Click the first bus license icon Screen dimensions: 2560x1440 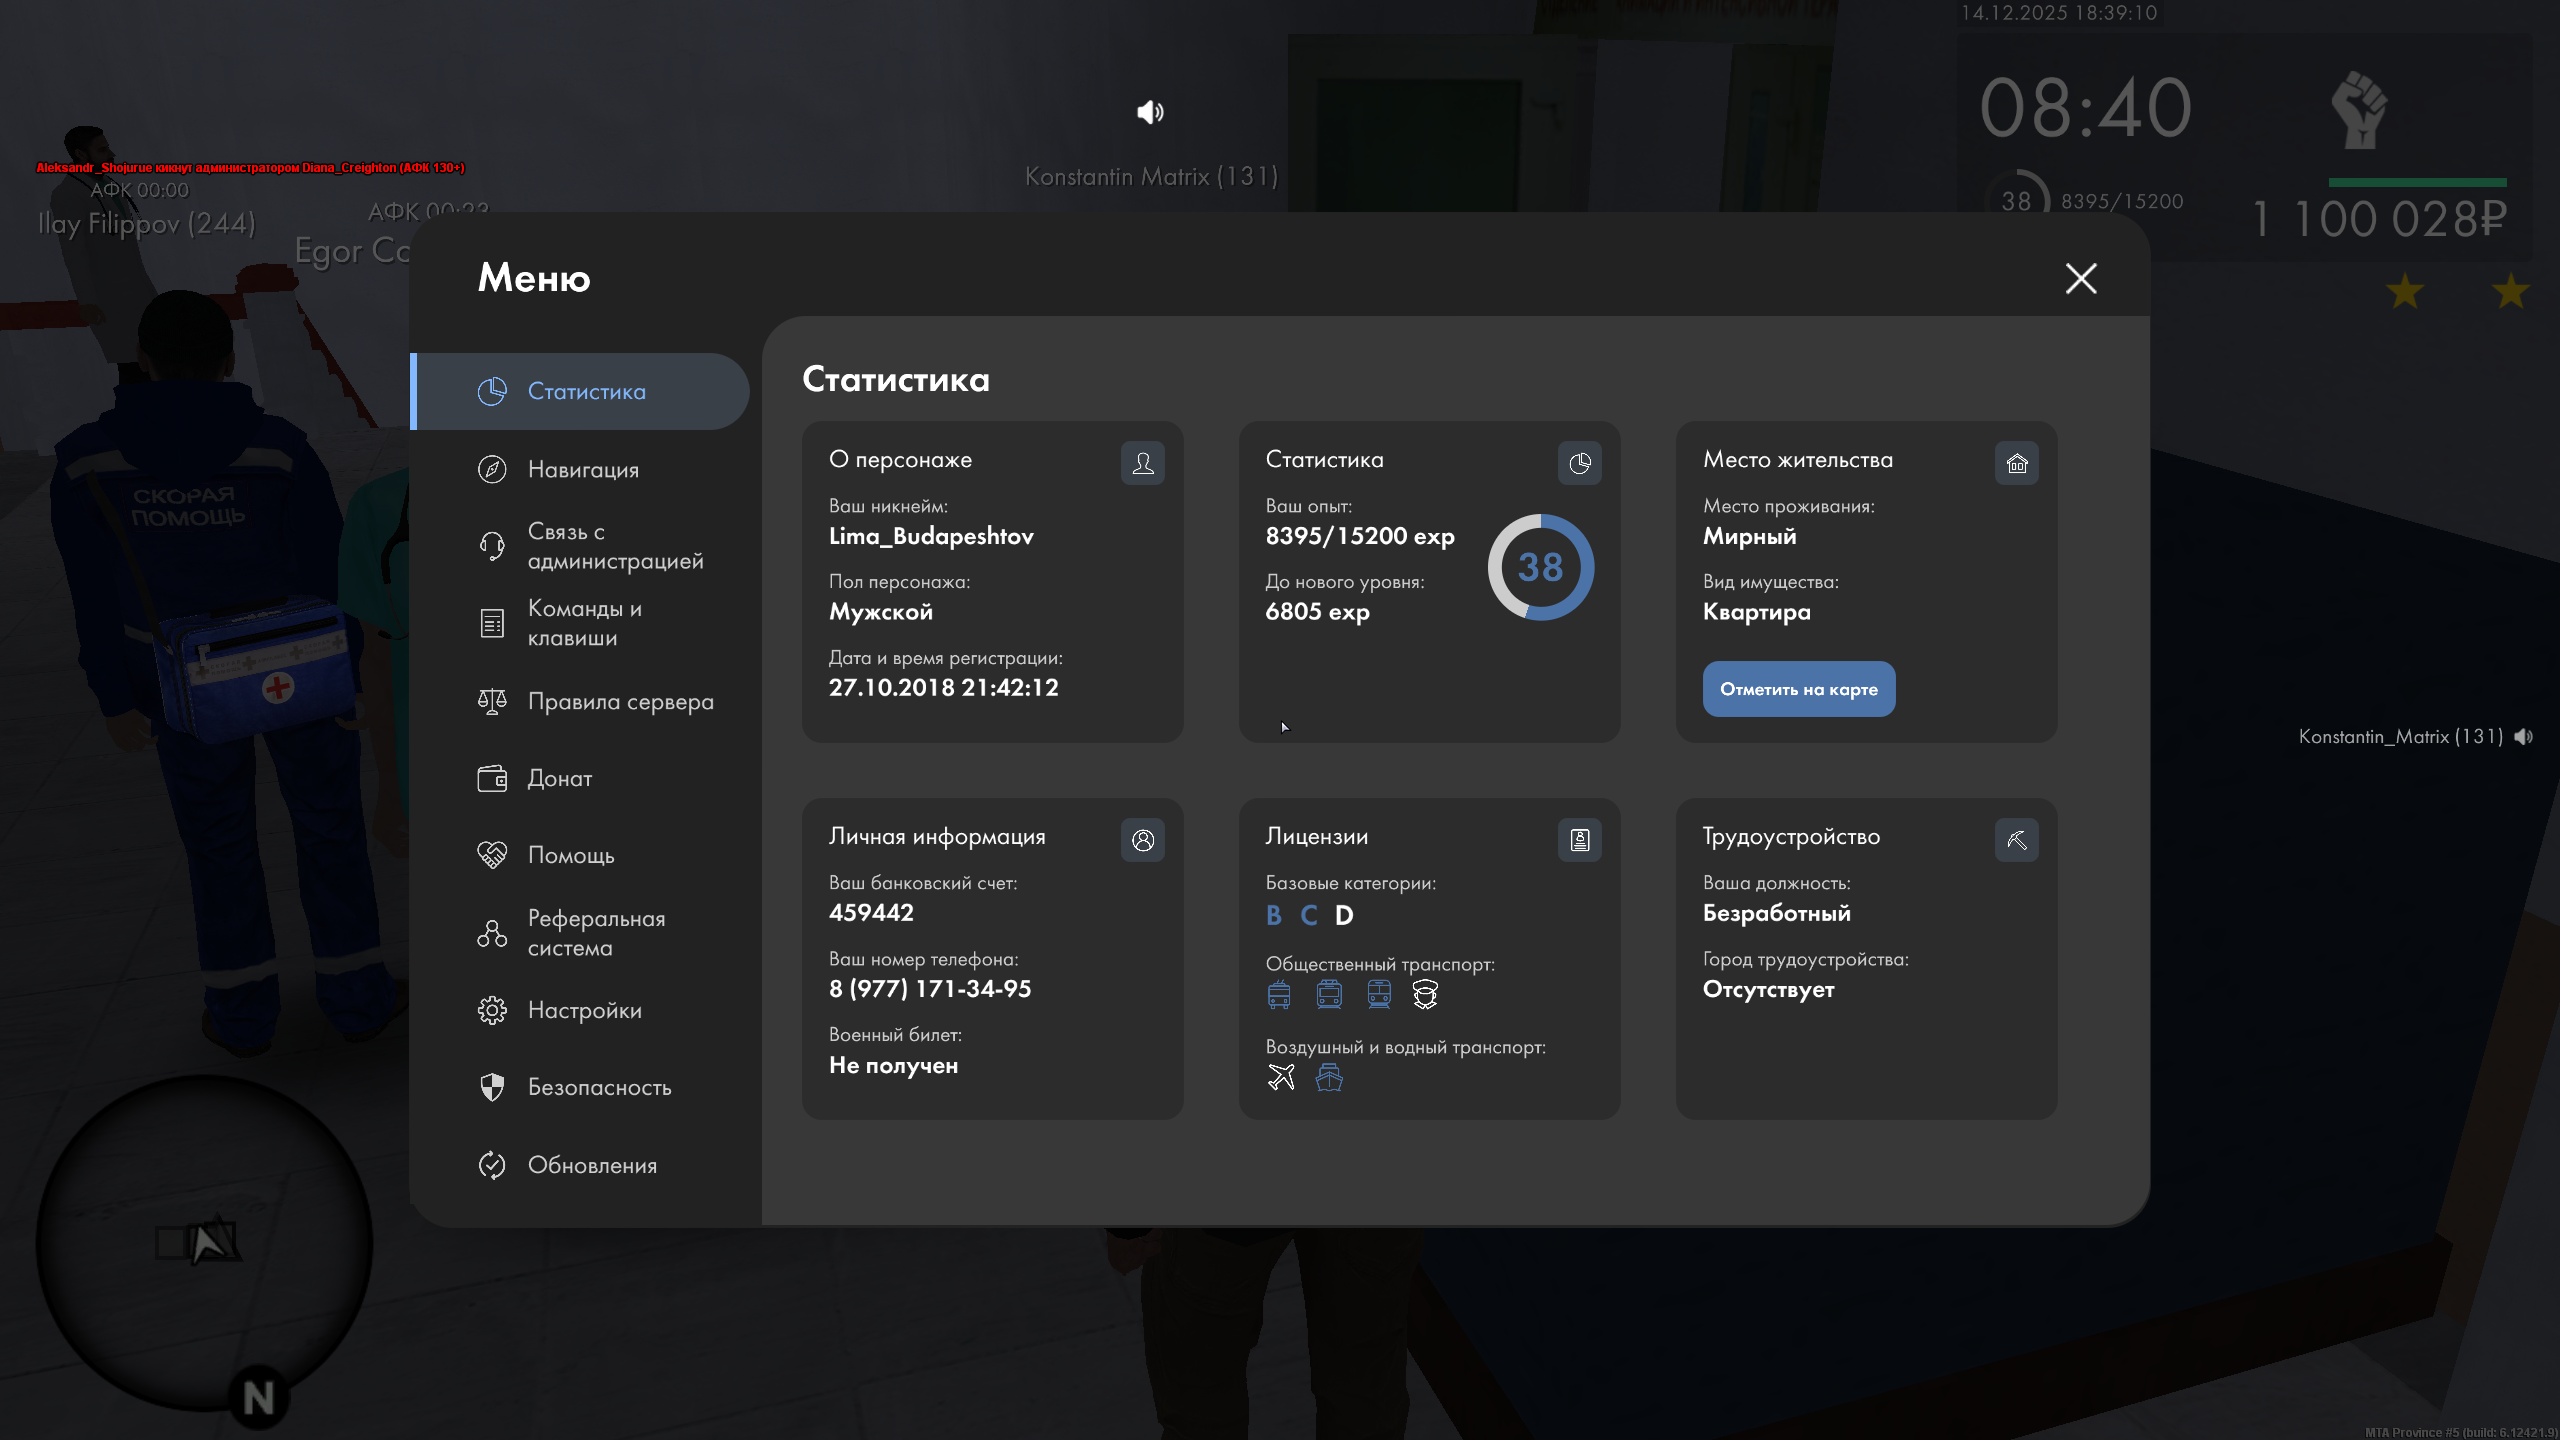click(x=1279, y=994)
